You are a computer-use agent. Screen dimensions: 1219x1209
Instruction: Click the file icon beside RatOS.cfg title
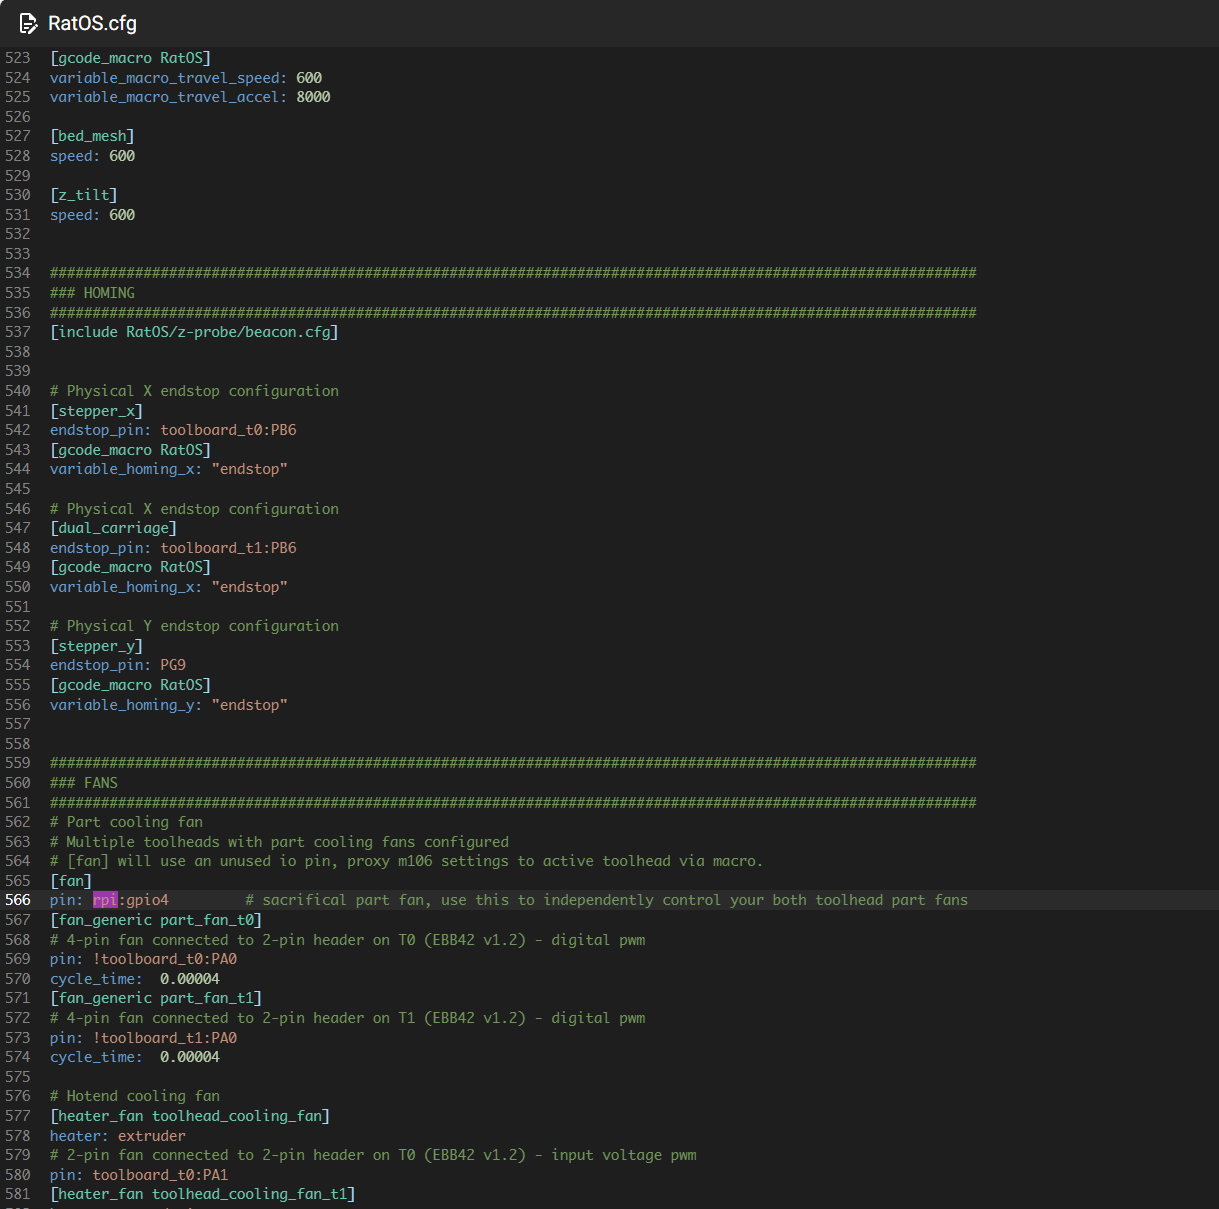pos(29,23)
